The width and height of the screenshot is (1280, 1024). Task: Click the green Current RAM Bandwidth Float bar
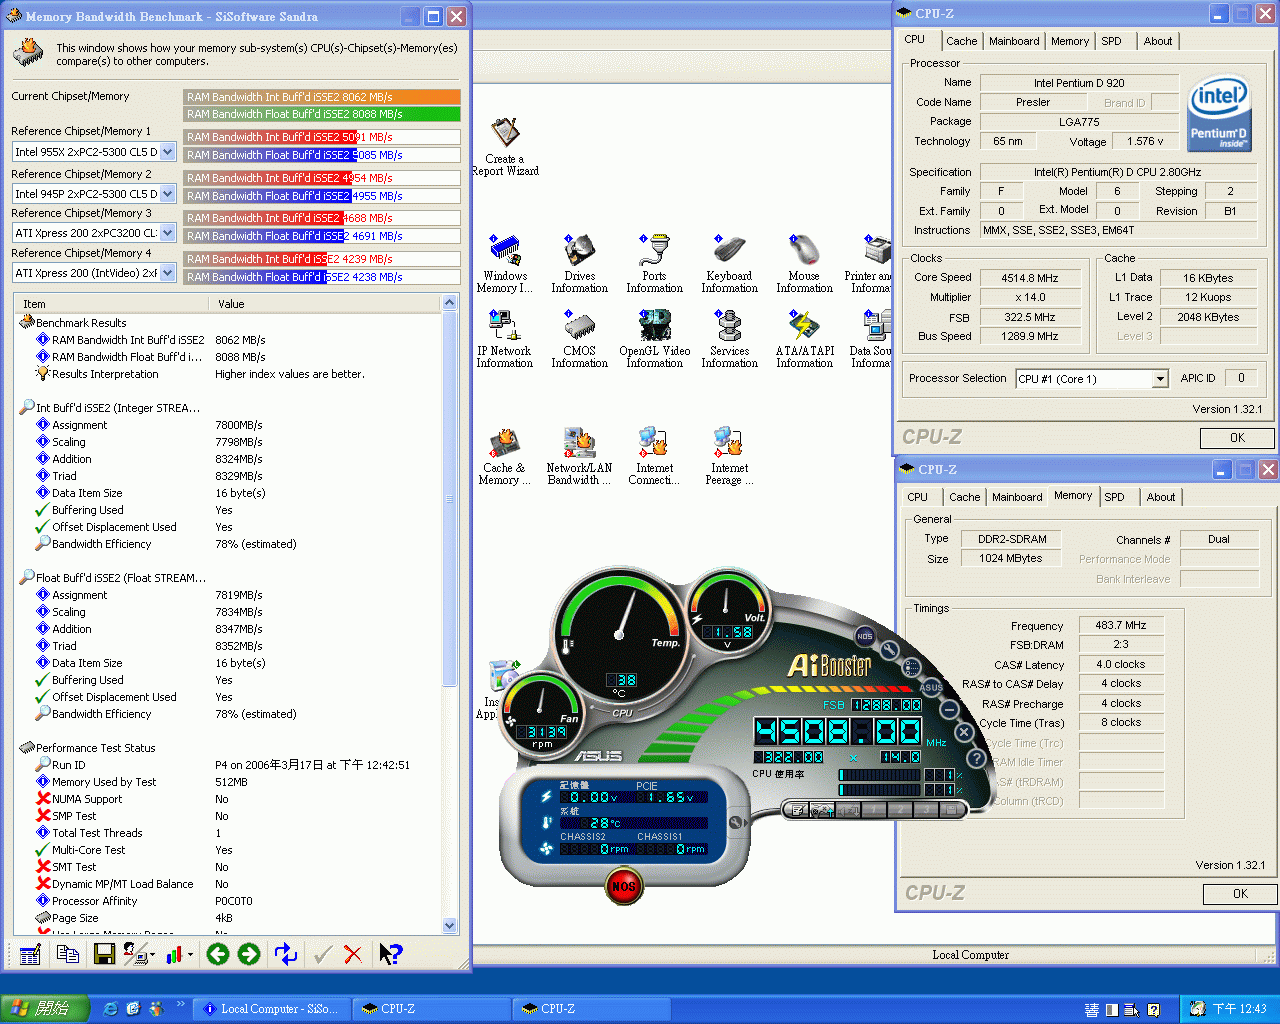click(322, 114)
